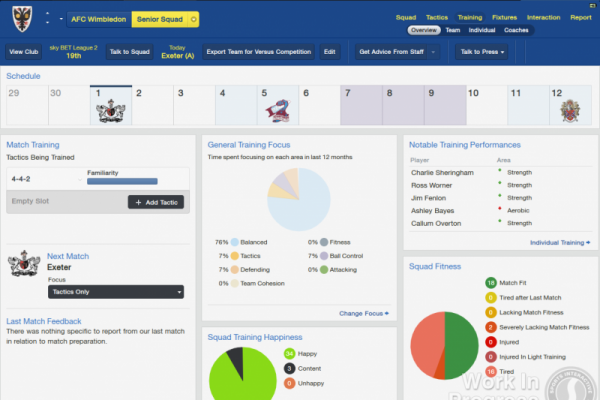Switch to the Team tab
The height and width of the screenshot is (400, 600).
pyautogui.click(x=453, y=30)
